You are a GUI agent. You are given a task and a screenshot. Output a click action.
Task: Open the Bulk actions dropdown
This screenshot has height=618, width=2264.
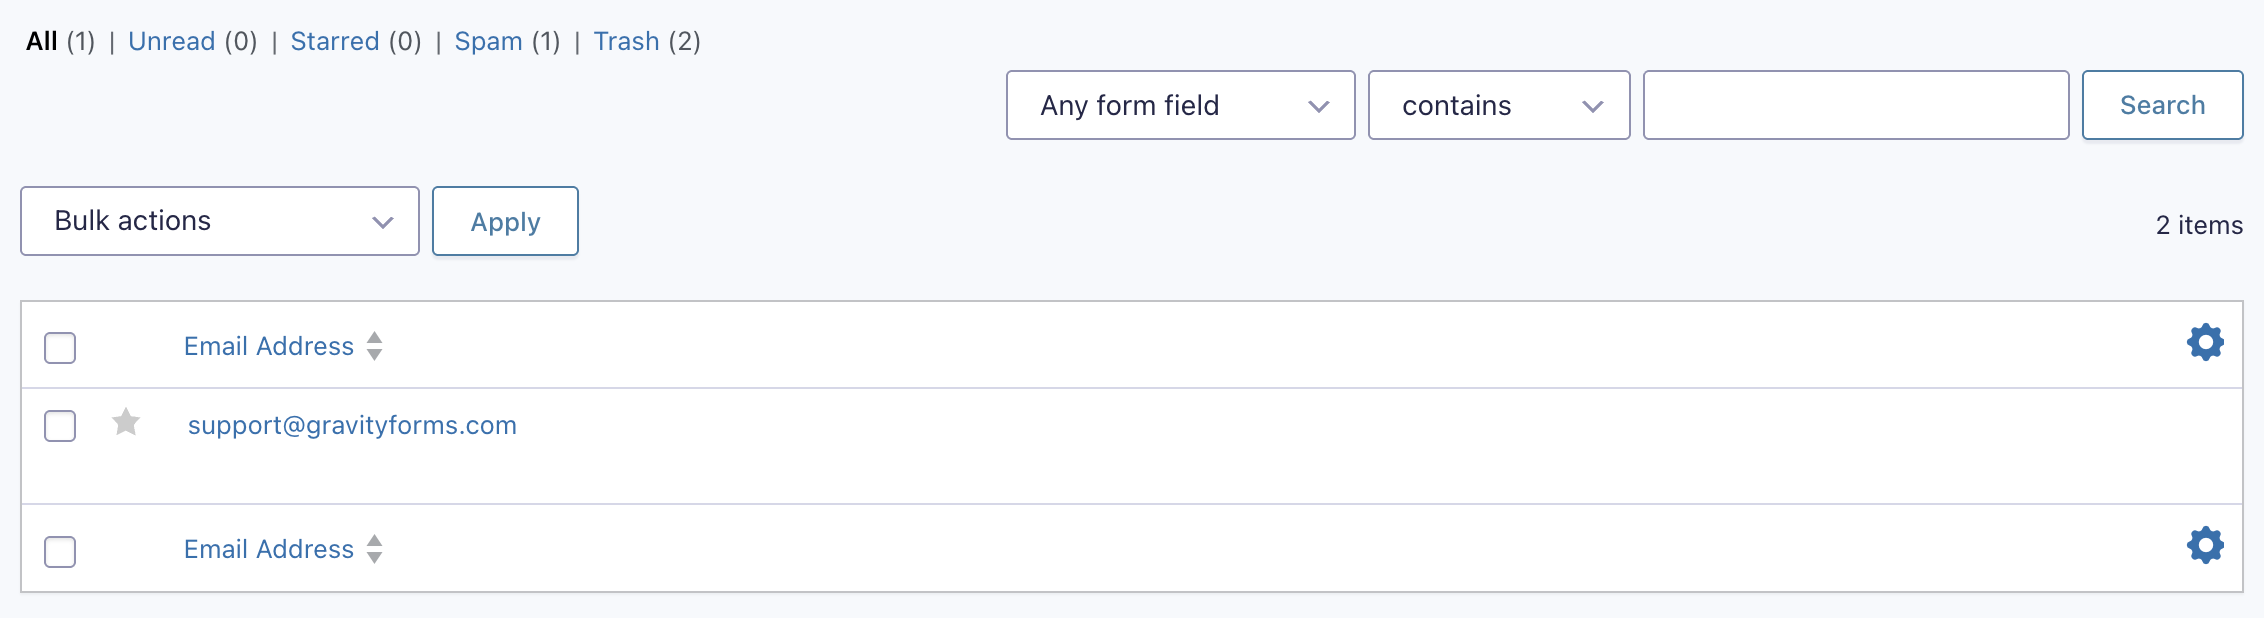[220, 221]
